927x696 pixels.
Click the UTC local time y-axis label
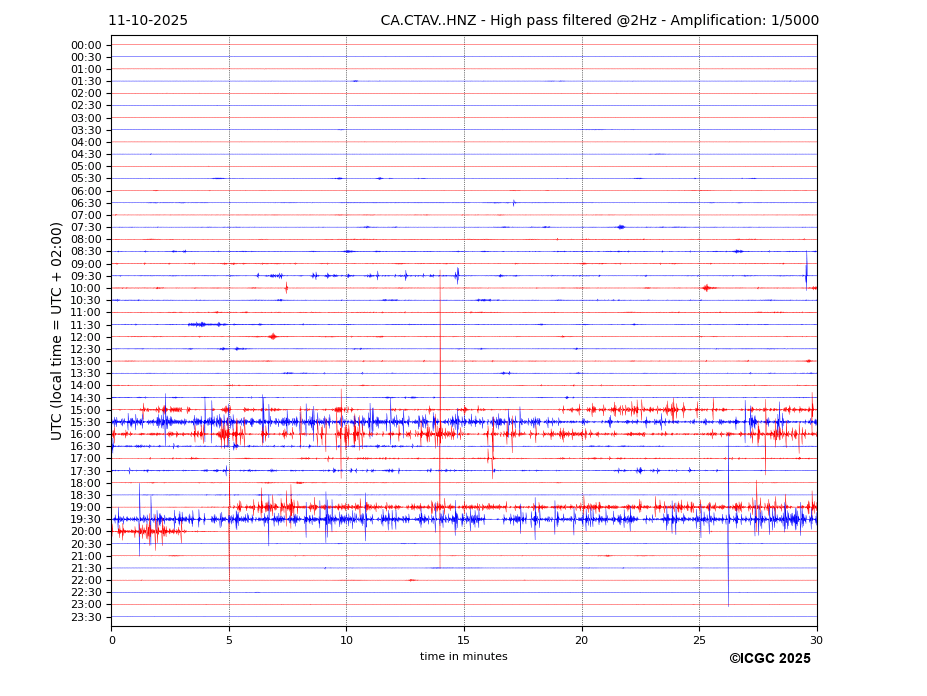(x=58, y=330)
